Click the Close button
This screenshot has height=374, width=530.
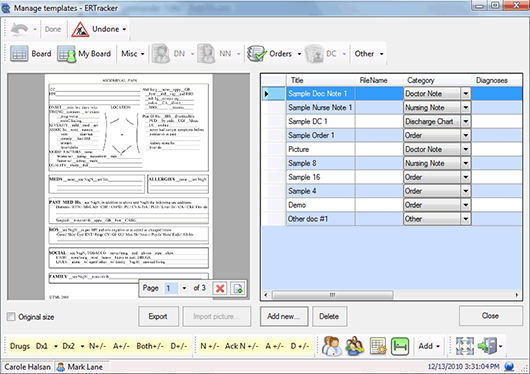490,316
